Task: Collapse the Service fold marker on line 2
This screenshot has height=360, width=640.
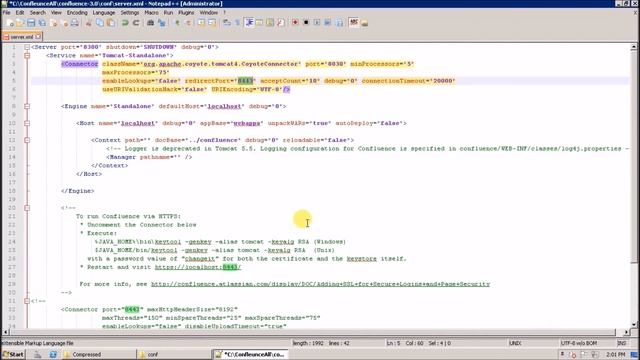Action: (x=27, y=56)
